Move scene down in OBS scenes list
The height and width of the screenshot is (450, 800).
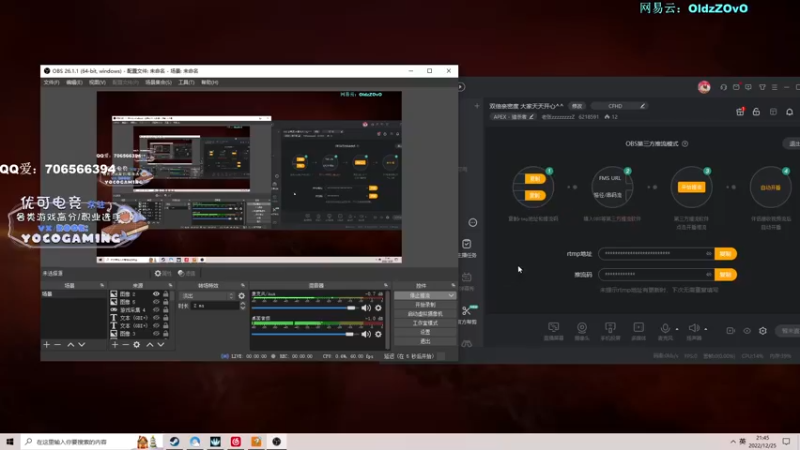click(82, 345)
